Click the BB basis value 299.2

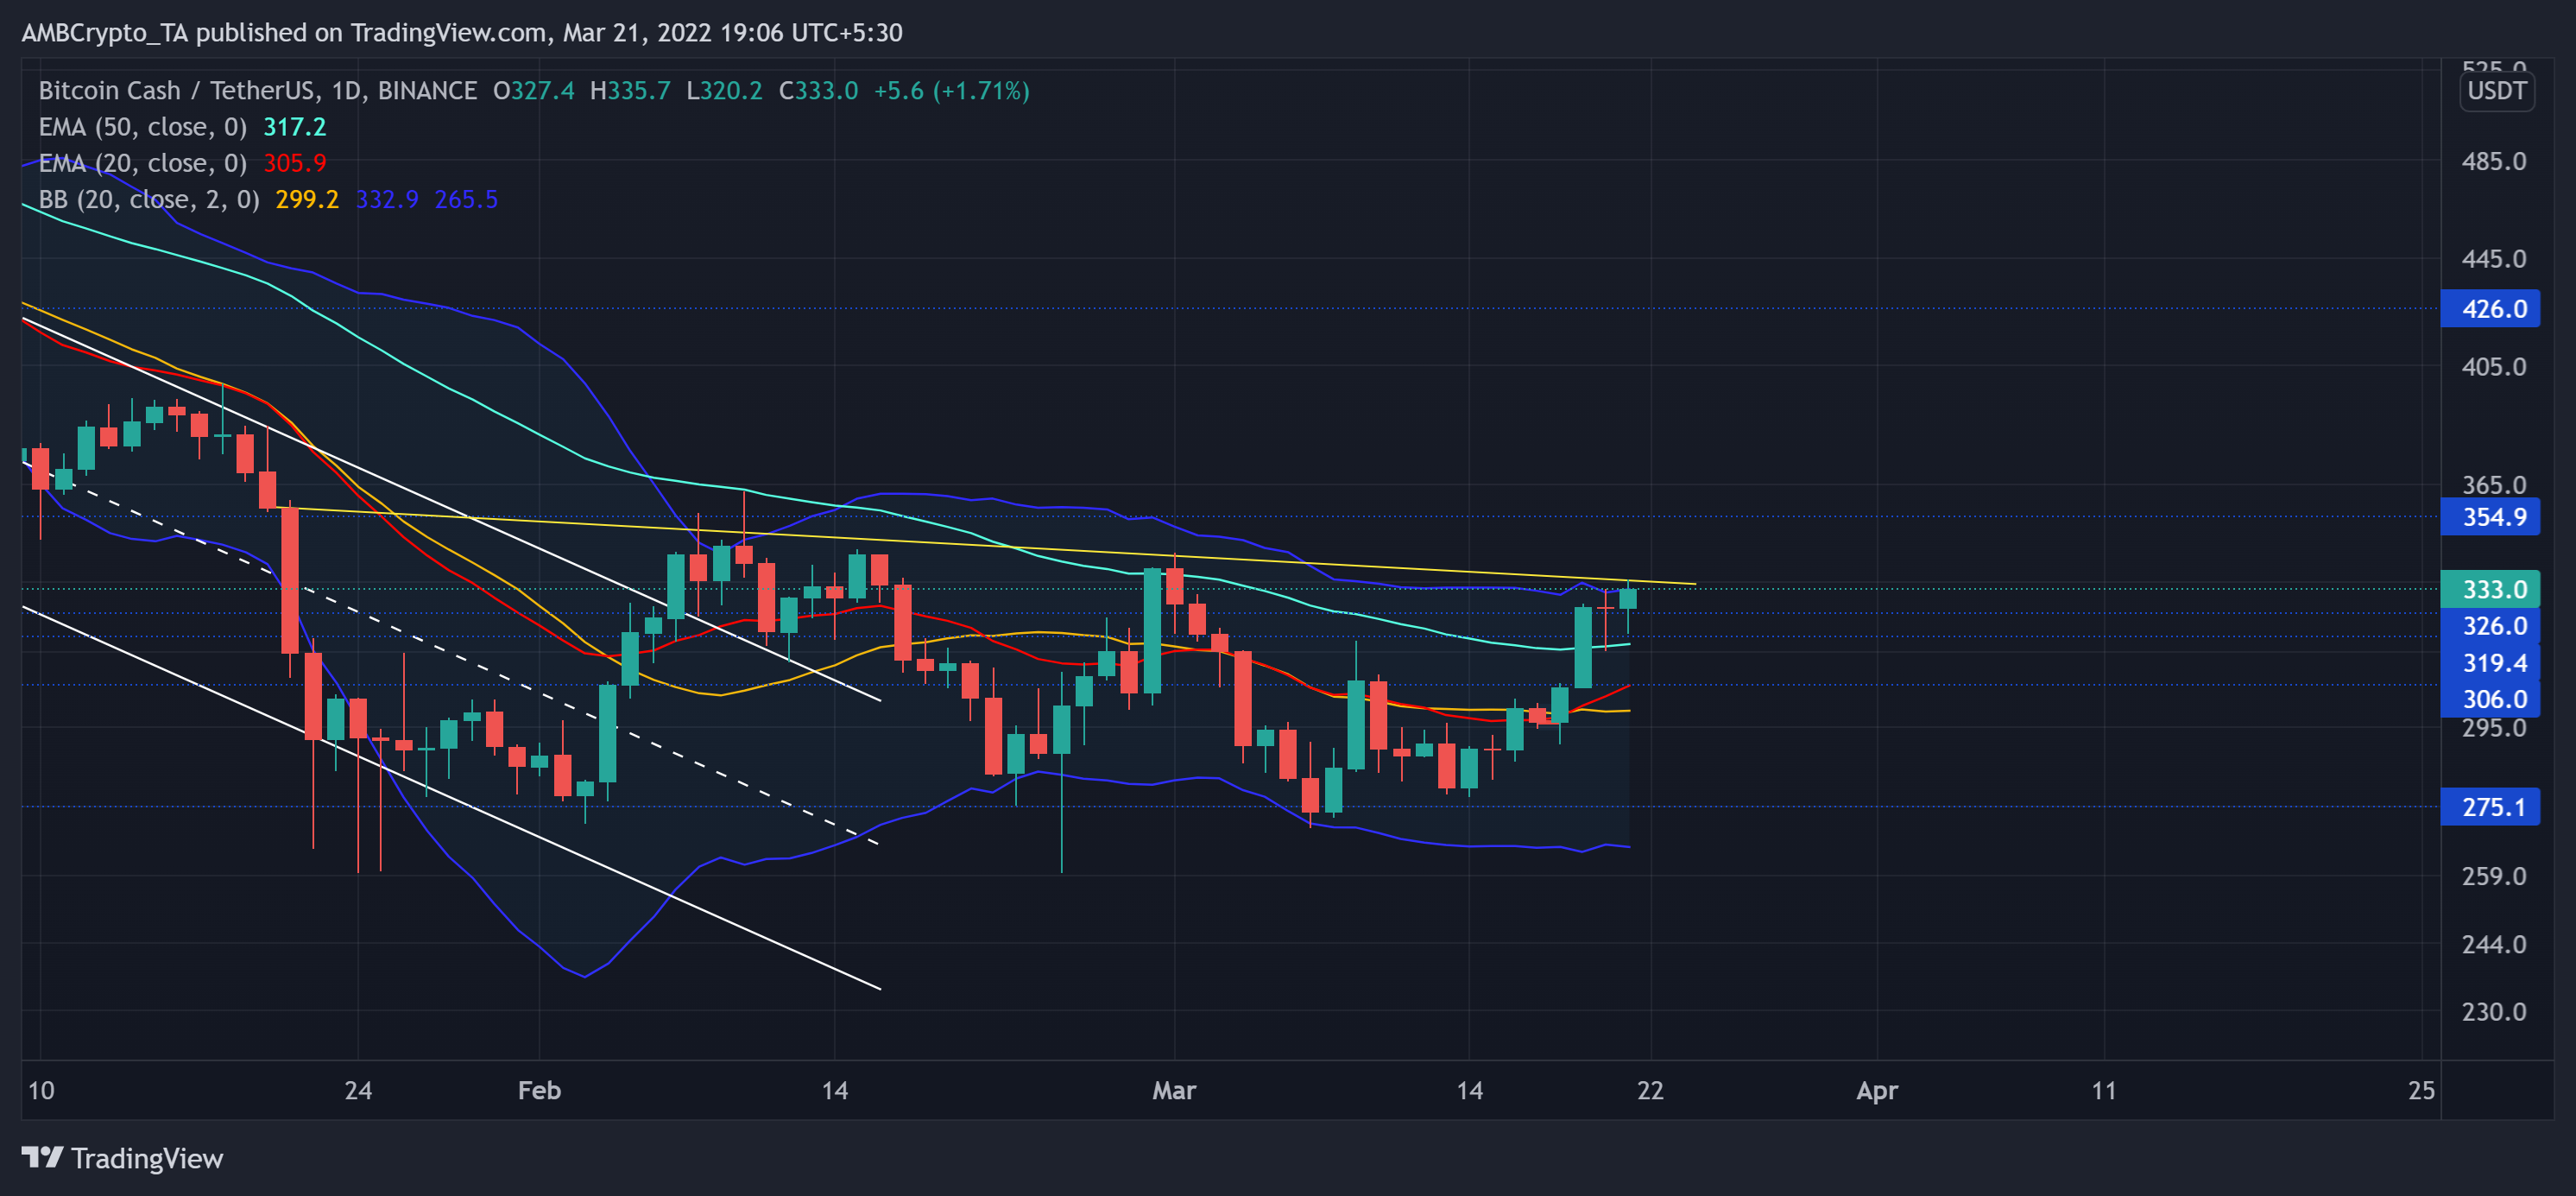click(307, 199)
